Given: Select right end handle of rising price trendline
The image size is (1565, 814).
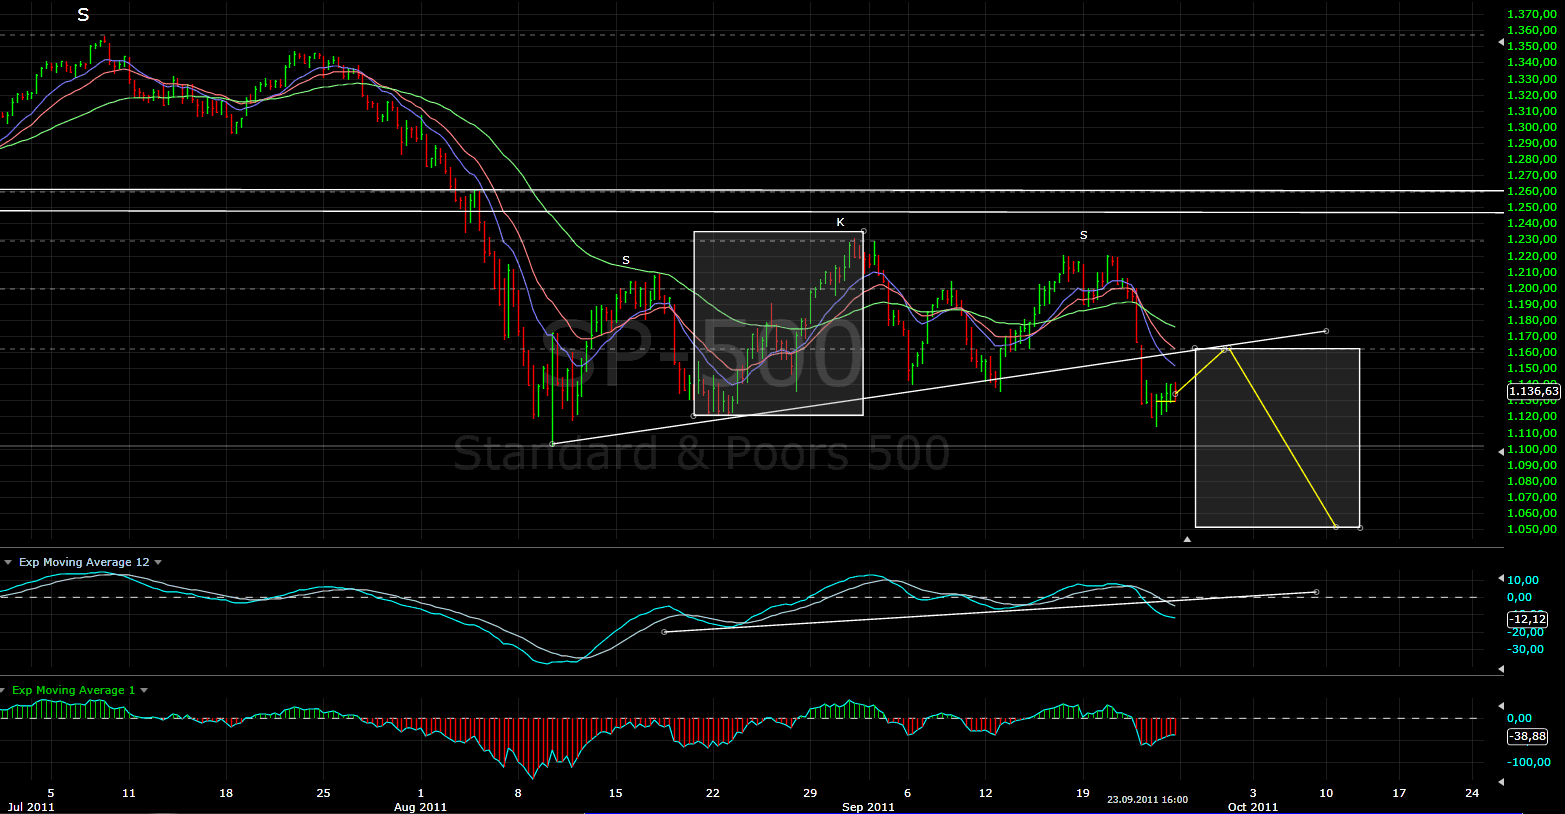Looking at the screenshot, I should tap(1326, 331).
